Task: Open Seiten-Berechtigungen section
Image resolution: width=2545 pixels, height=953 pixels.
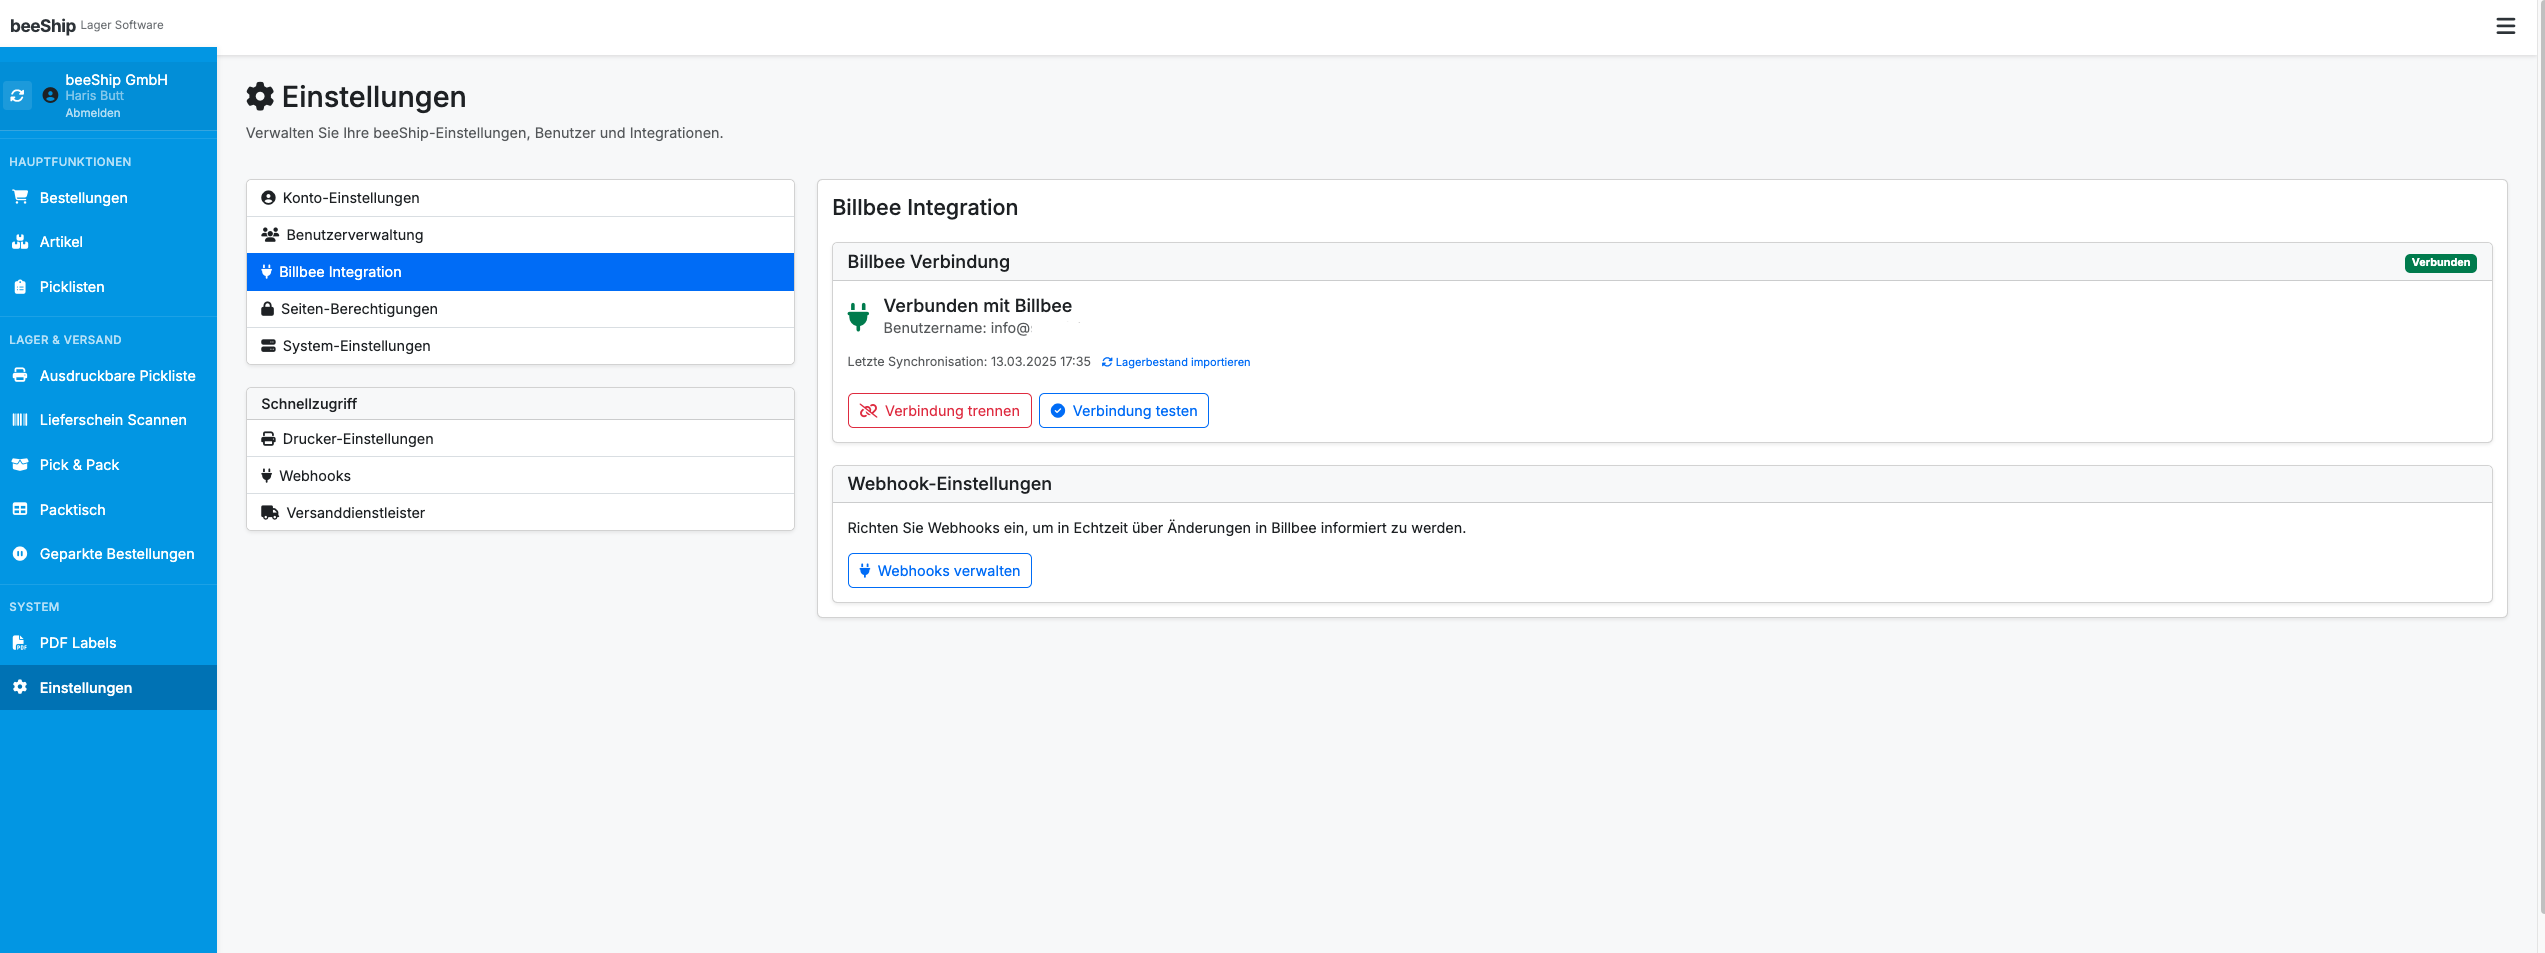Action: (520, 309)
